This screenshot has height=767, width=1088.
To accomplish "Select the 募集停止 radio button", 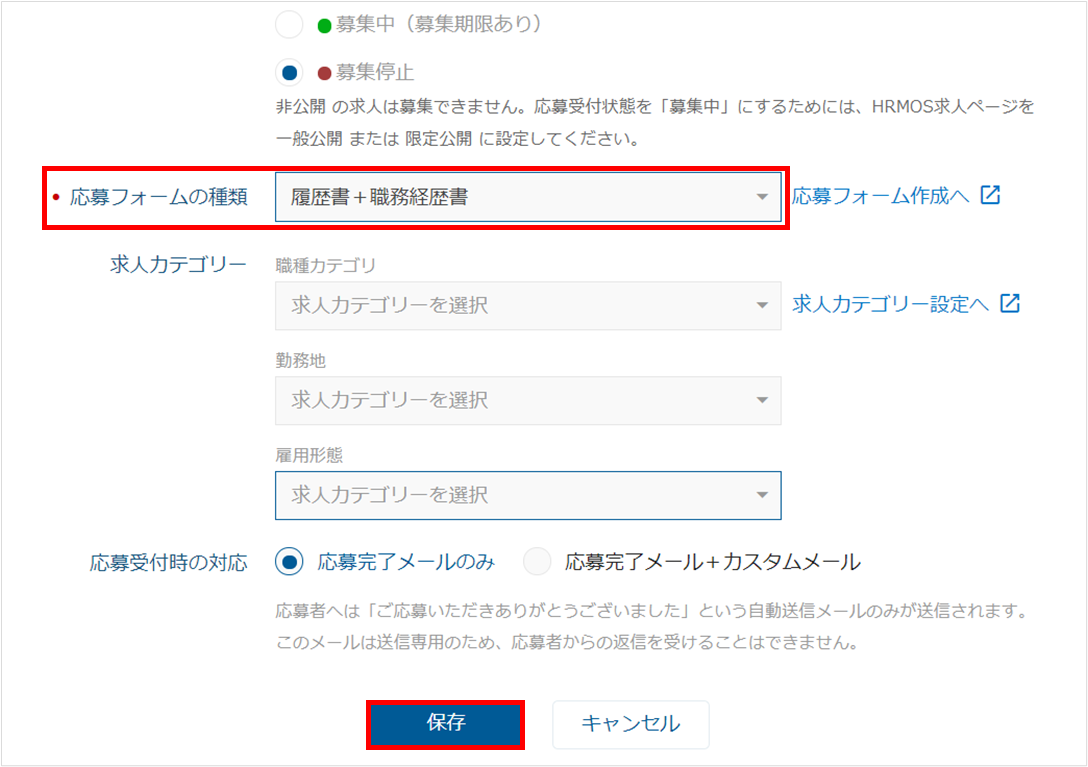I will (x=289, y=72).
